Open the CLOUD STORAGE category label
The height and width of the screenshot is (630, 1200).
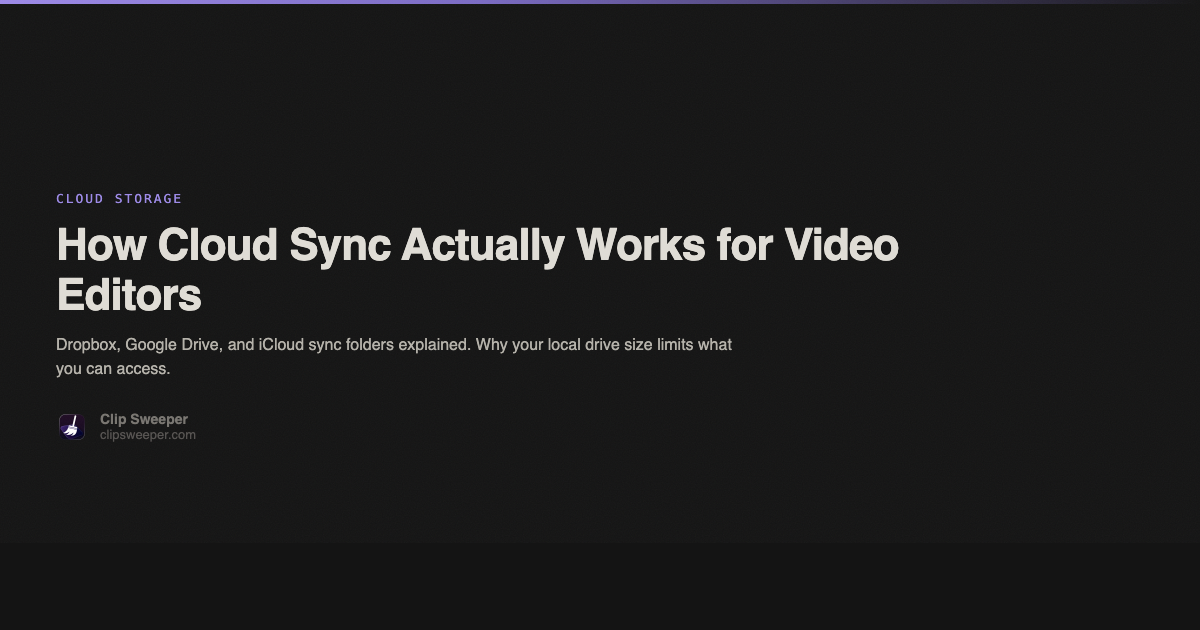point(119,199)
